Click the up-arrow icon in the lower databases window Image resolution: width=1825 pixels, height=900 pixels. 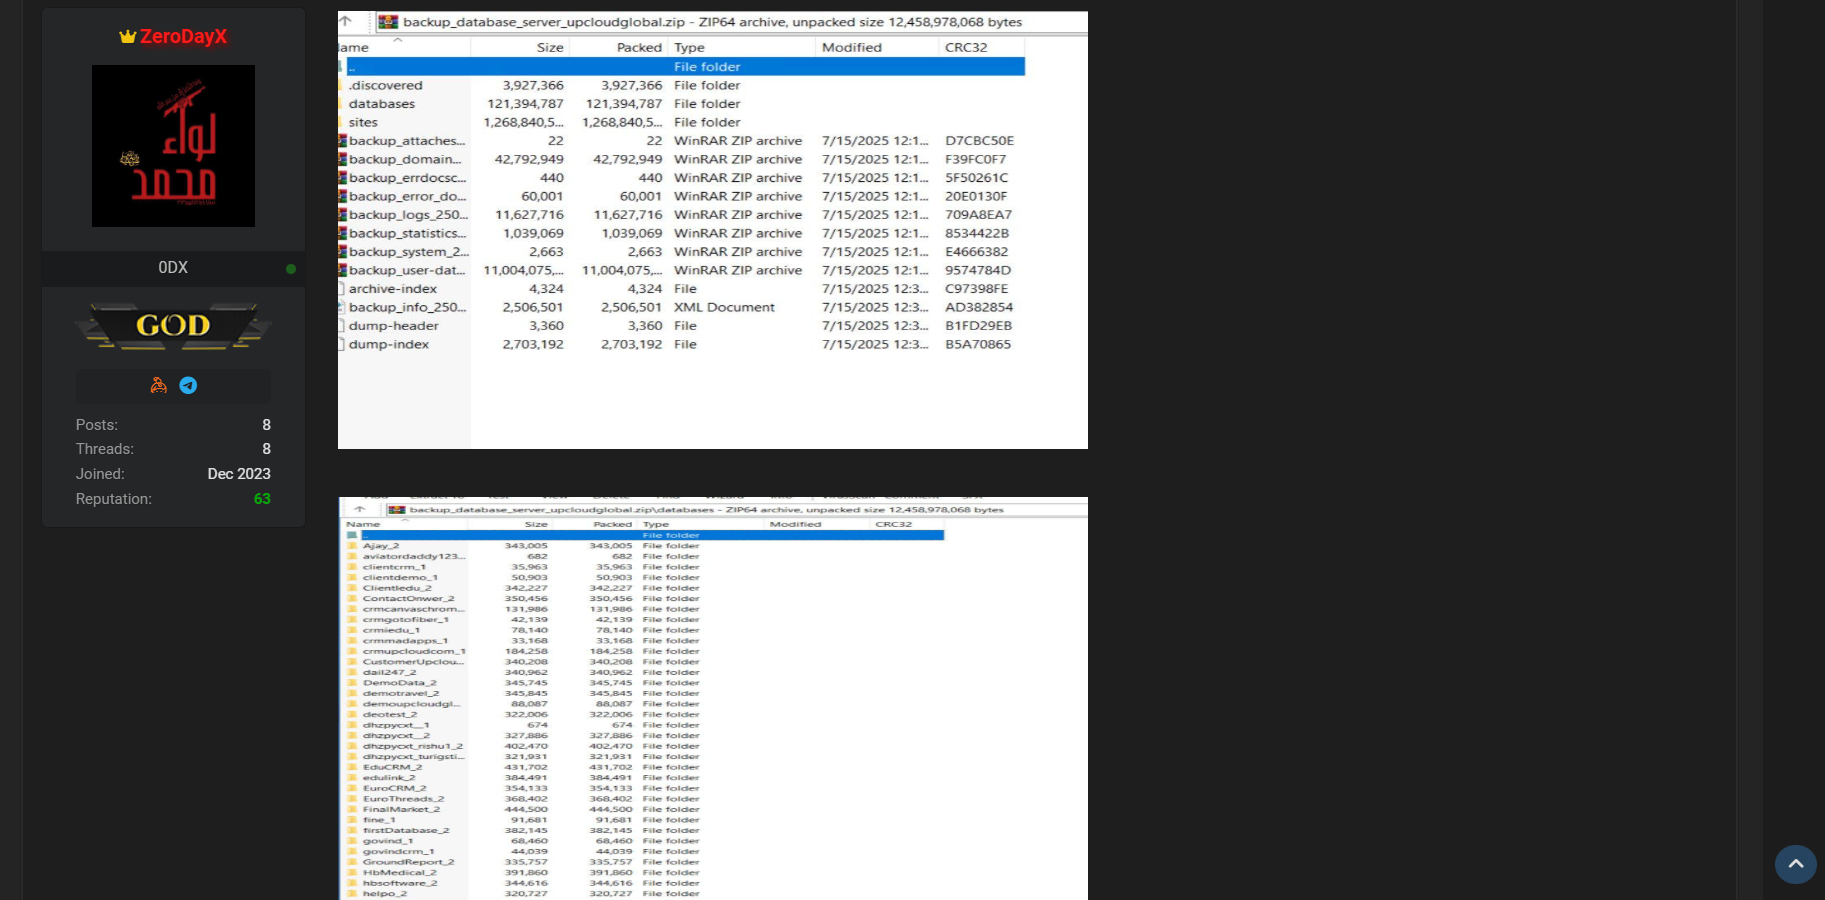pyautogui.click(x=360, y=509)
